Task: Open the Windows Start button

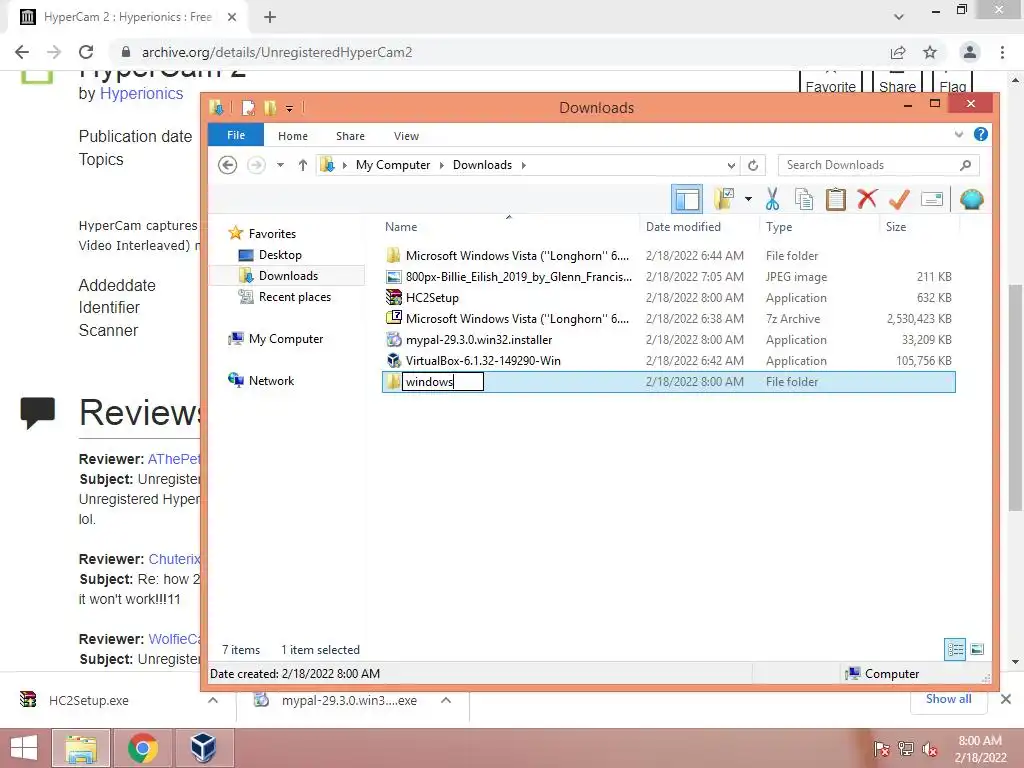Action: pyautogui.click(x=24, y=748)
